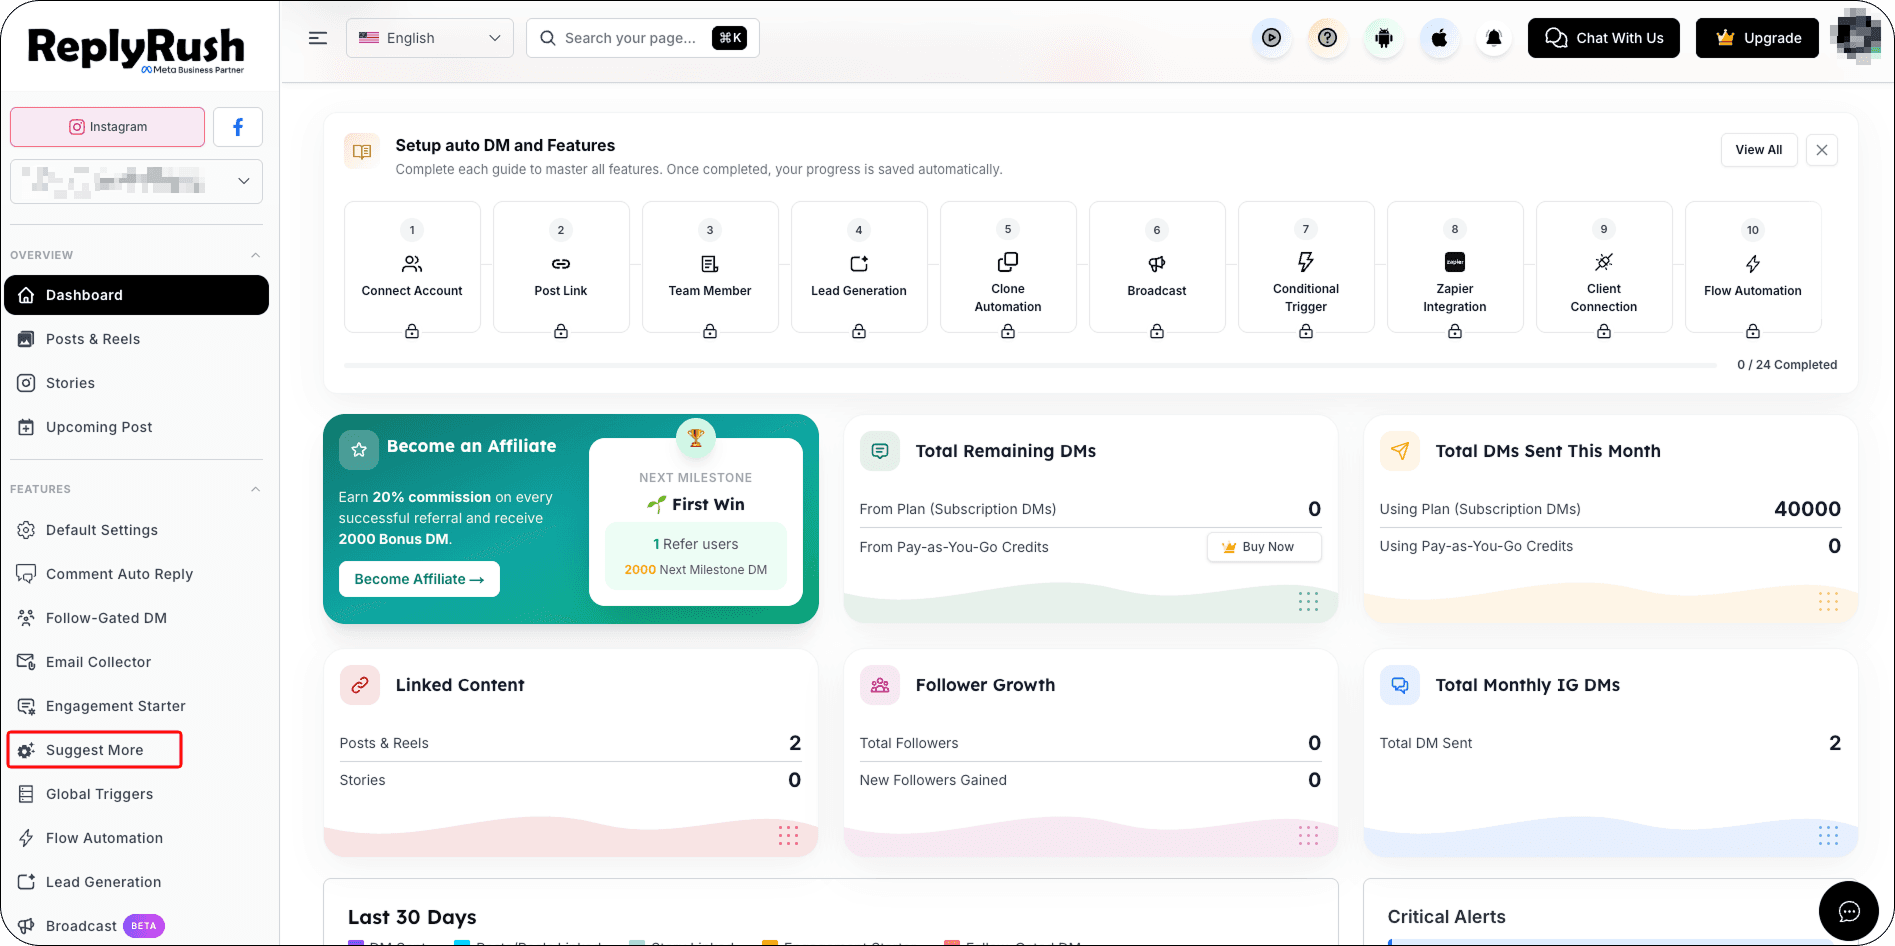This screenshot has width=1895, height=946.
Task: Open the Broadcast setup guide card
Action: tap(1157, 267)
